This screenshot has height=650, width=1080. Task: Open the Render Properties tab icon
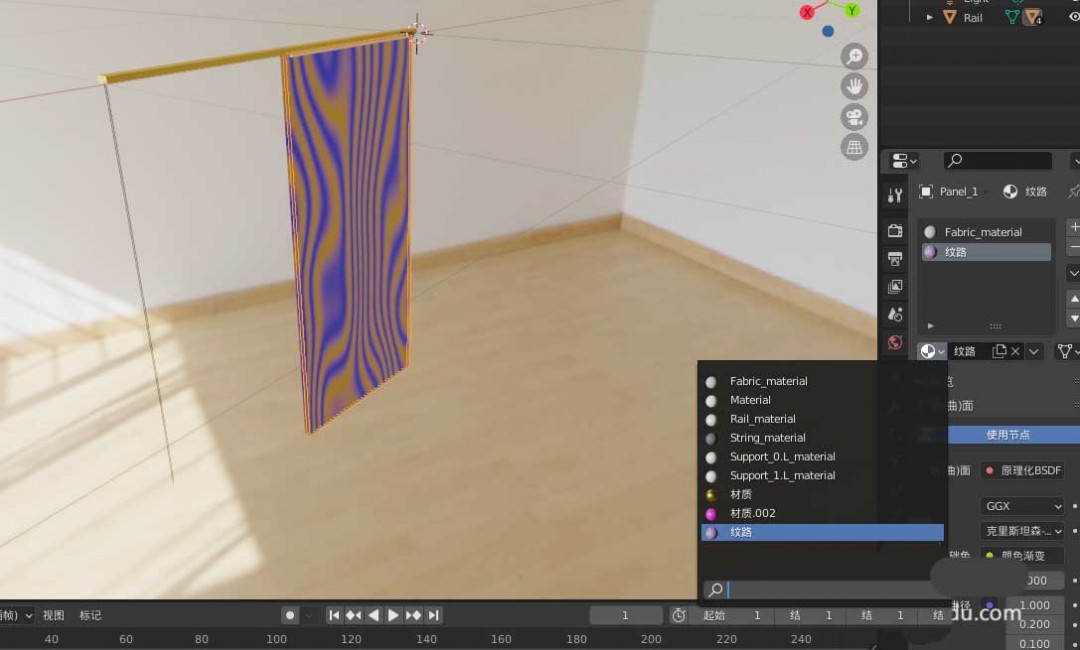[x=895, y=230]
